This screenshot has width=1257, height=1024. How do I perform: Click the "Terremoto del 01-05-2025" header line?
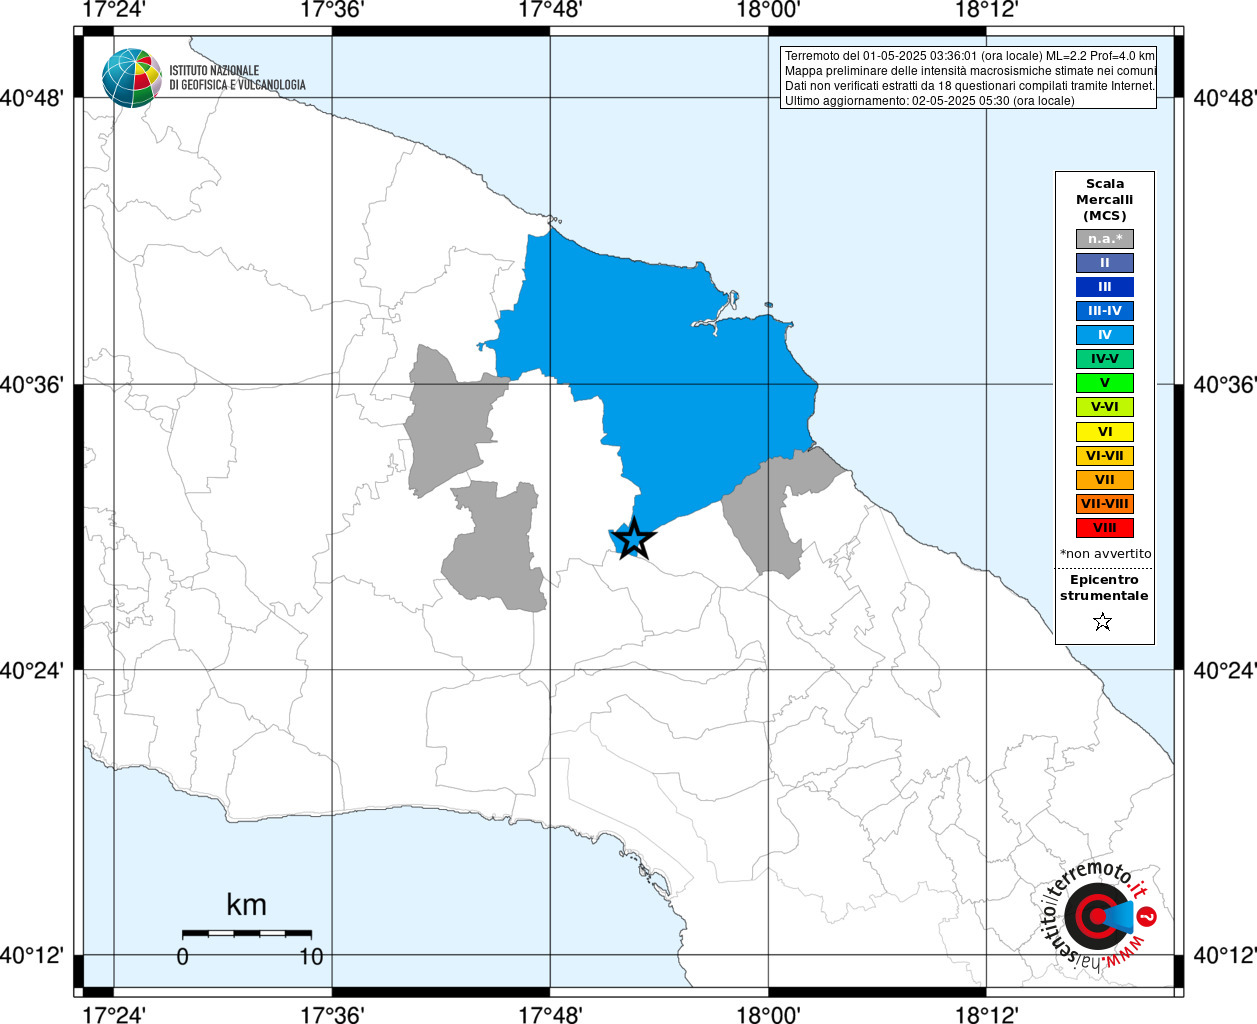pos(970,56)
